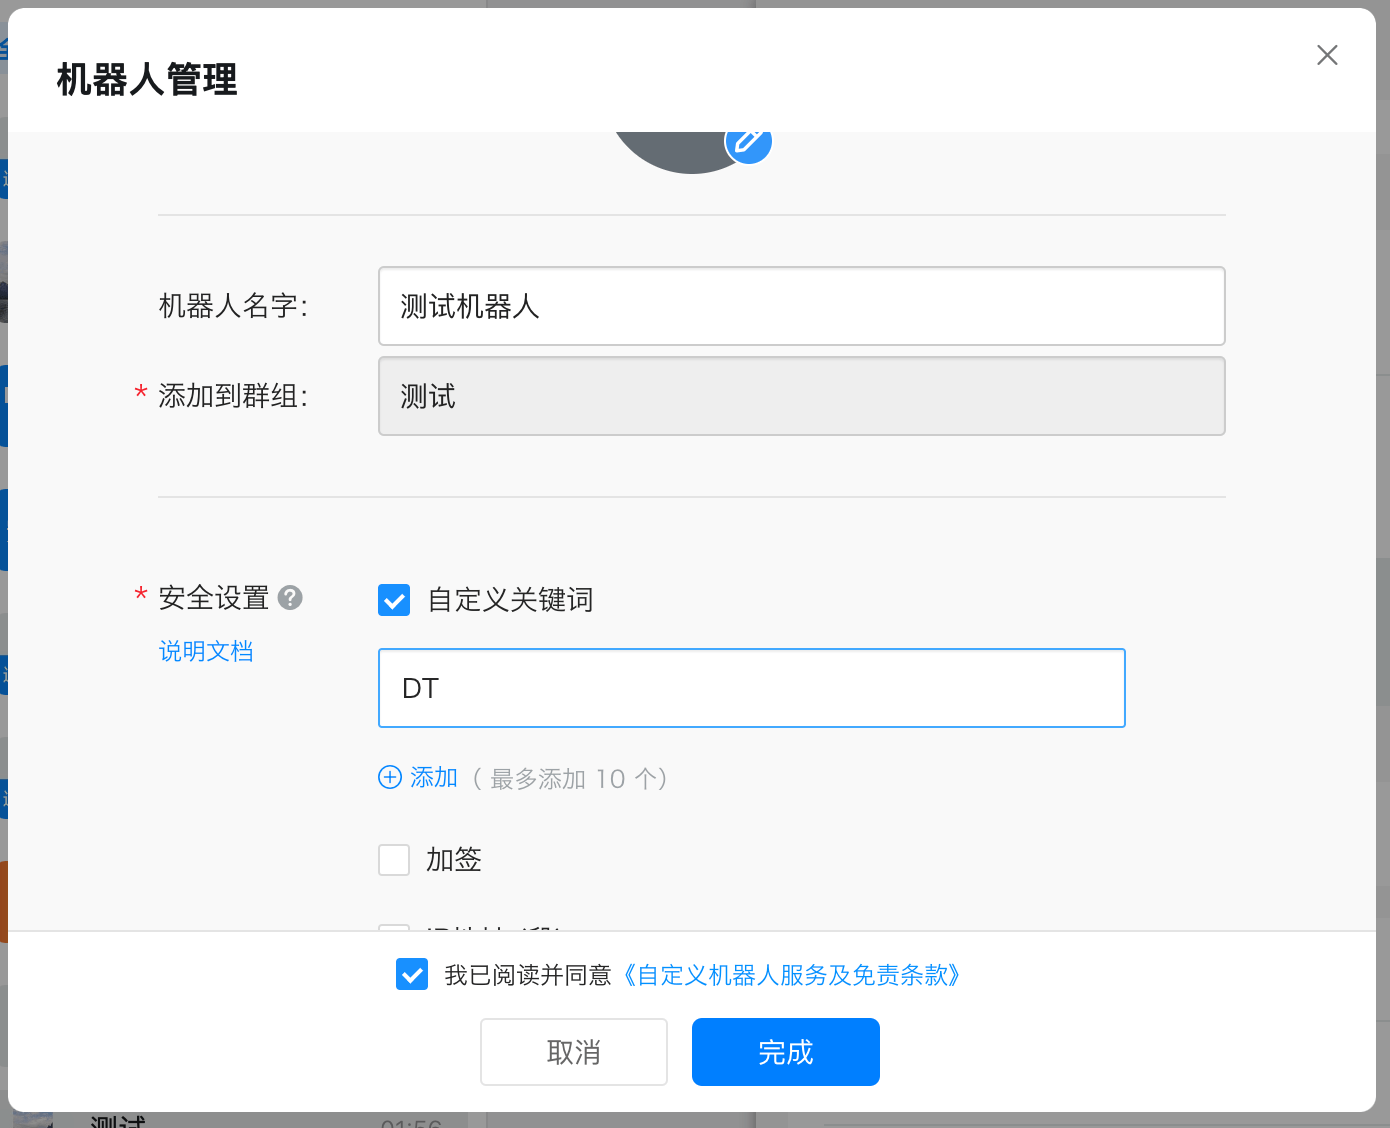This screenshot has width=1390, height=1128.
Task: Open the 安全设置 help question-mark icon
Action: pos(290,598)
